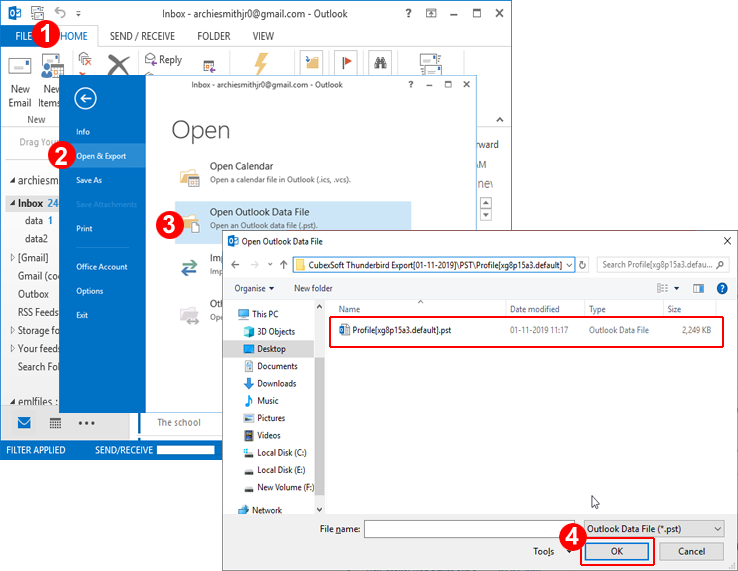Open the Outlook Data File (*.pst) type dropdown
The height and width of the screenshot is (571, 738).
tap(654, 529)
